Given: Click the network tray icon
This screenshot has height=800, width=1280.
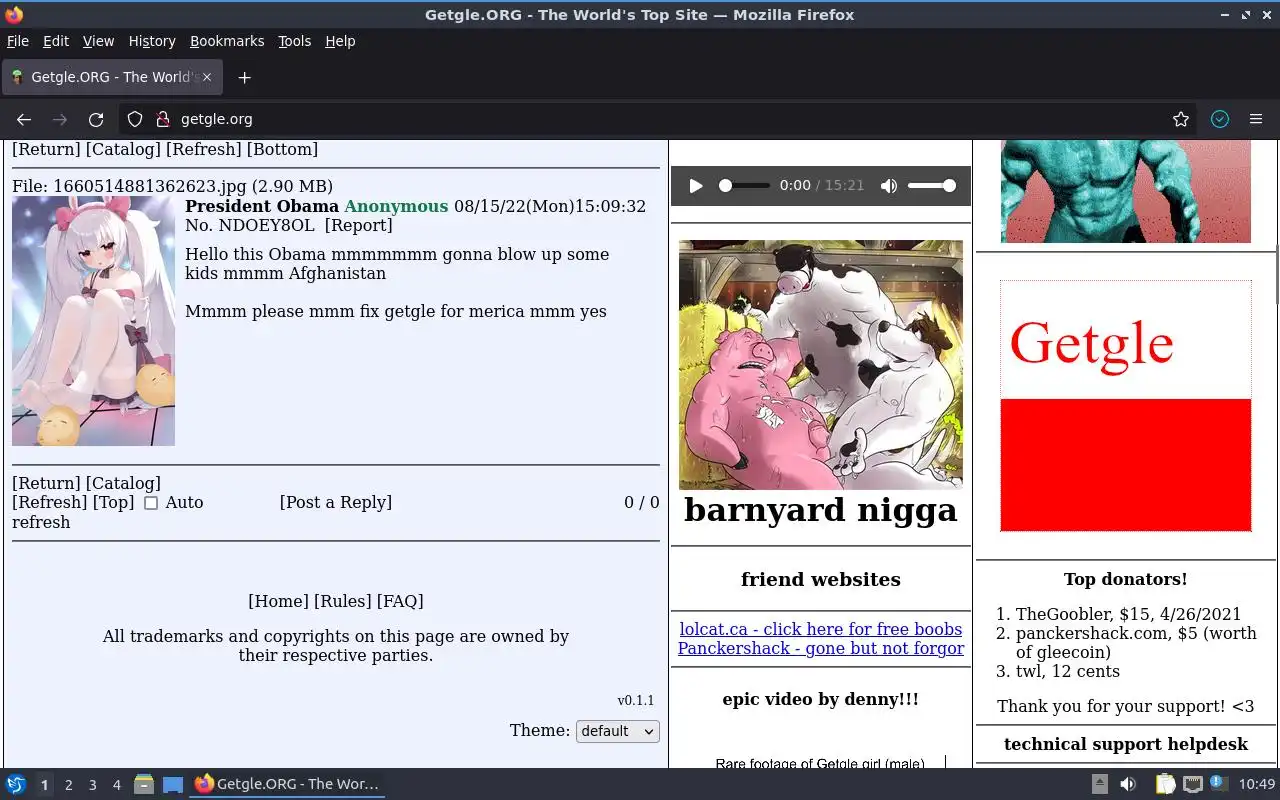Looking at the screenshot, I should click(x=1192, y=784).
